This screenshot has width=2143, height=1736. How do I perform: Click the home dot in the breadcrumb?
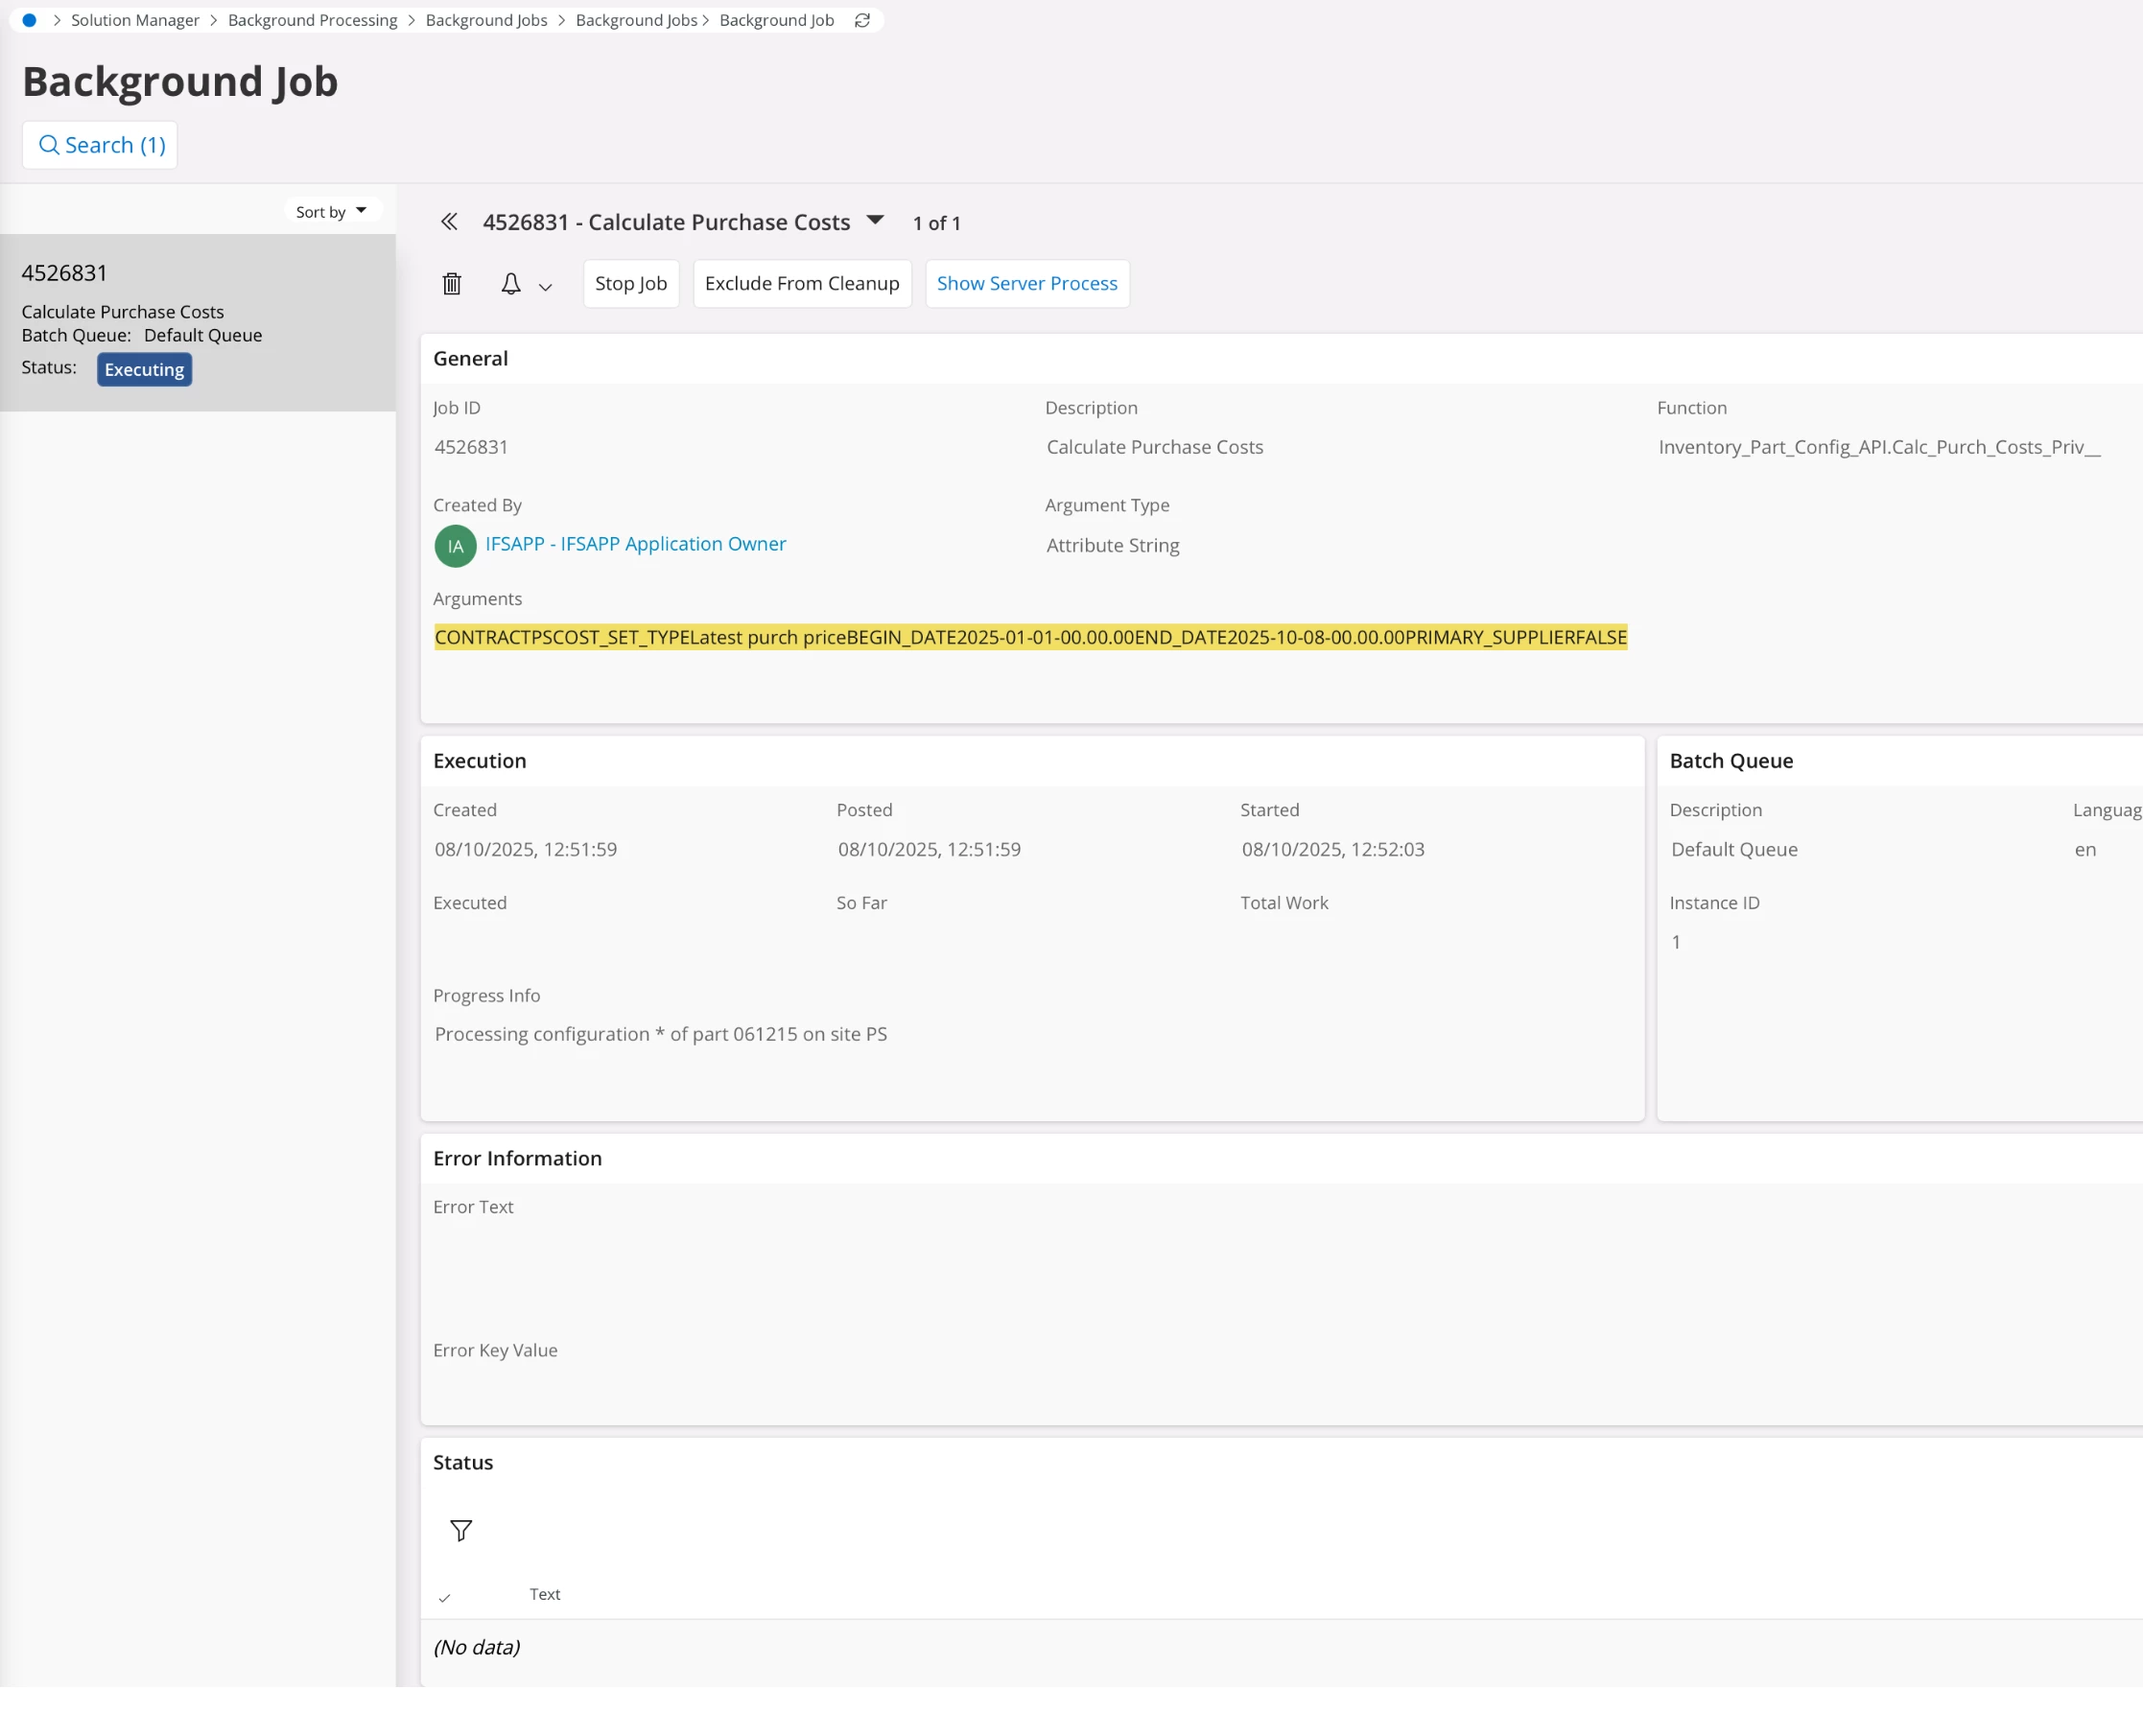tap(29, 20)
